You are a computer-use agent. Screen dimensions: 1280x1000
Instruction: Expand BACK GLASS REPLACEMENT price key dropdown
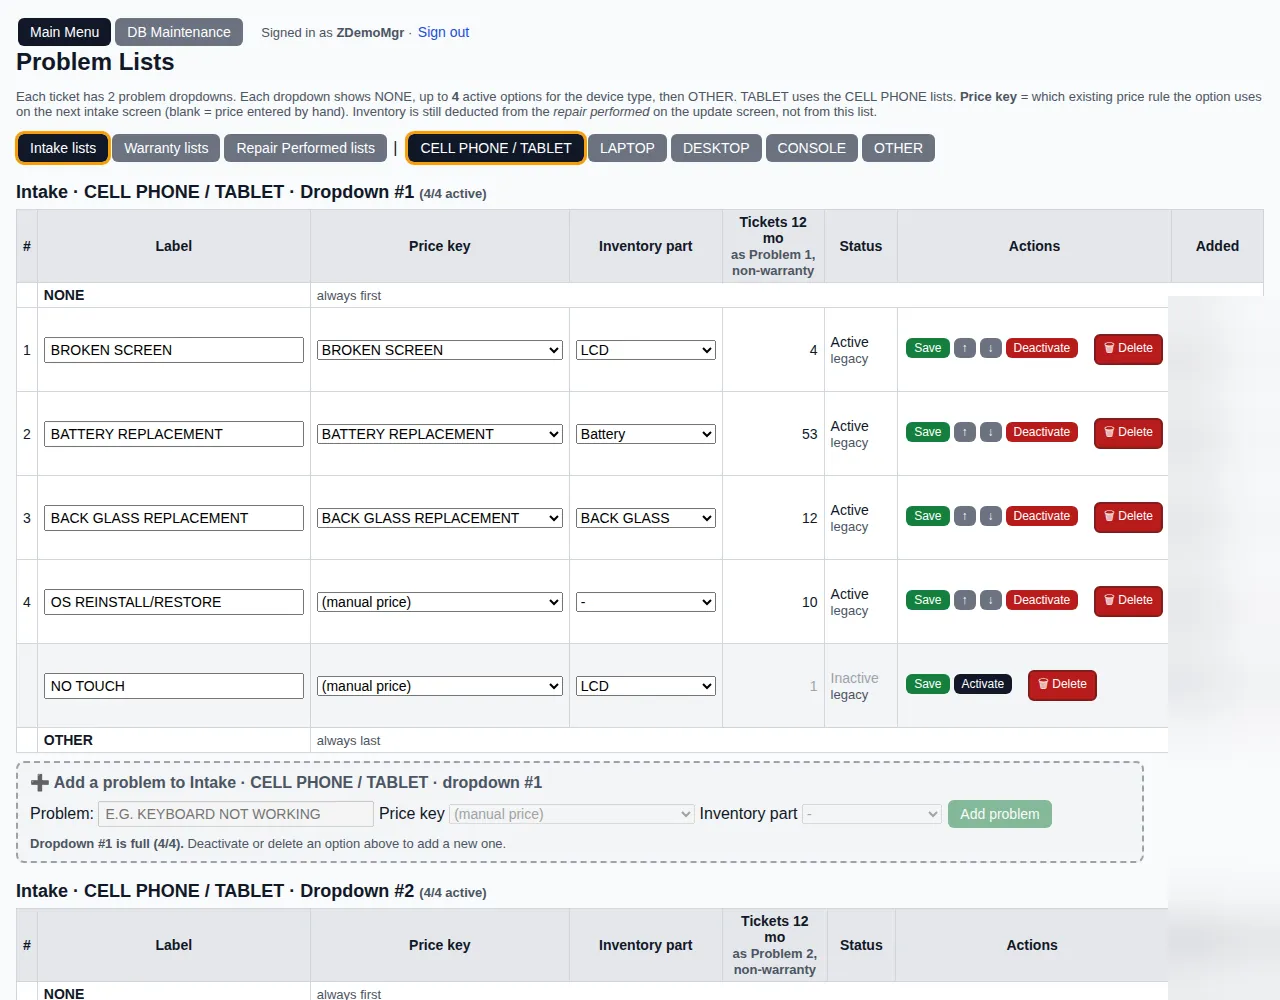(440, 518)
